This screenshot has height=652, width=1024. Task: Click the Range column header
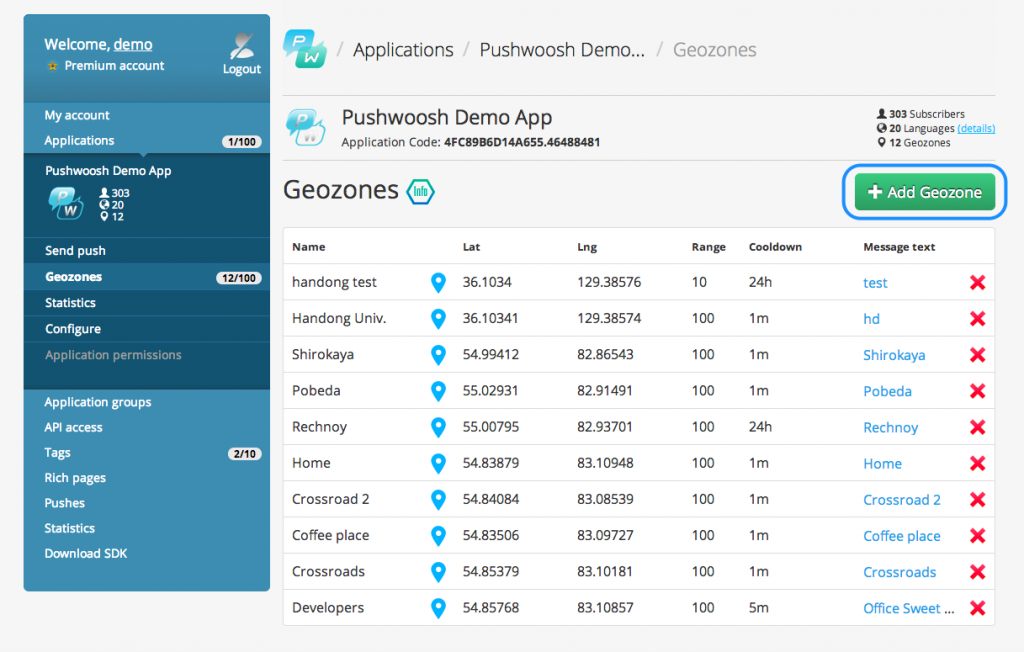click(x=709, y=247)
